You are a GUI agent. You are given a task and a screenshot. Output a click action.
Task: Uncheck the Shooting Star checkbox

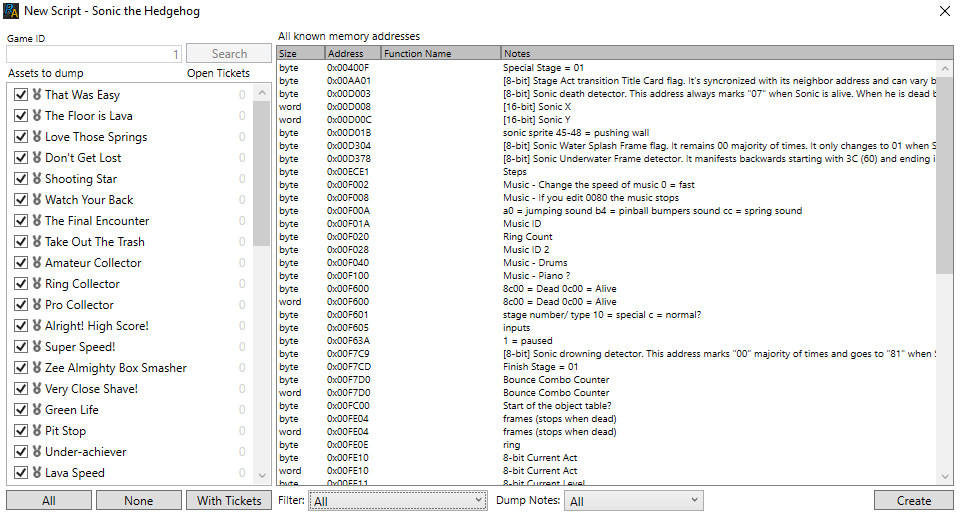coord(21,179)
